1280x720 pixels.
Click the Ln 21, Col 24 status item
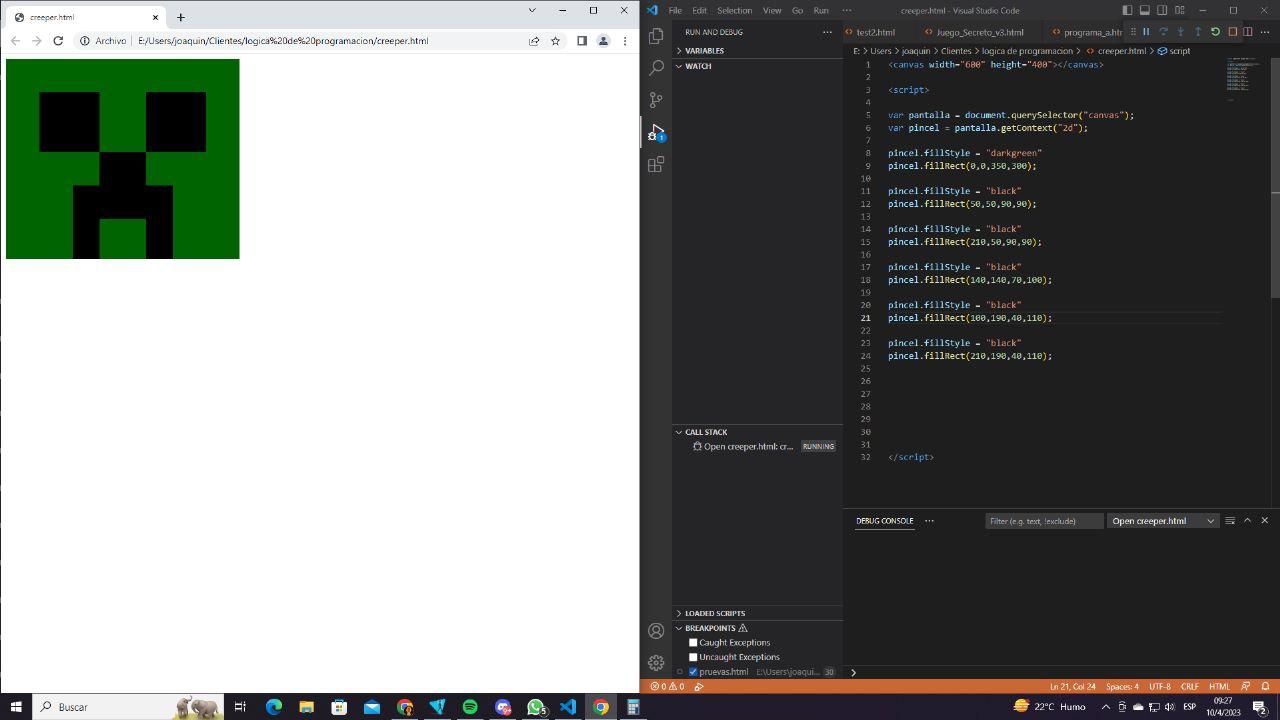click(1072, 686)
